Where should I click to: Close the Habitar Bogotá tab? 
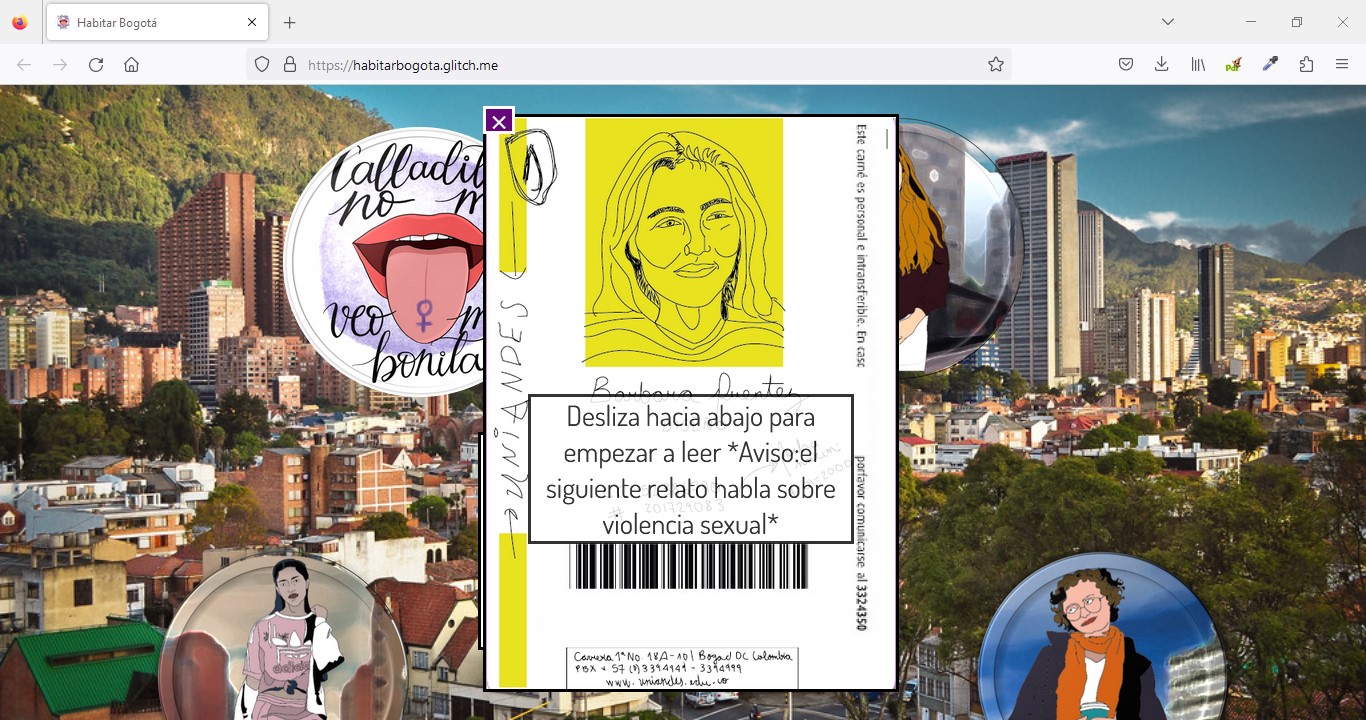(252, 22)
